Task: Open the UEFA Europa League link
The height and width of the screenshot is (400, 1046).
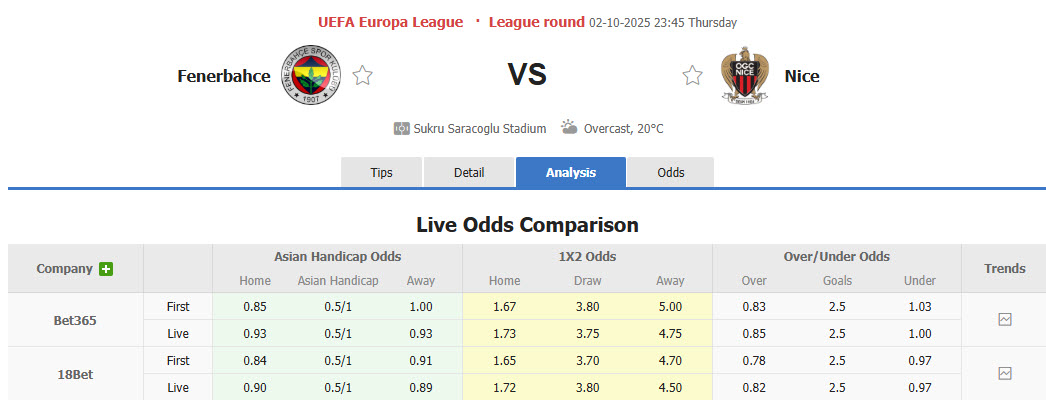Action: [x=390, y=22]
